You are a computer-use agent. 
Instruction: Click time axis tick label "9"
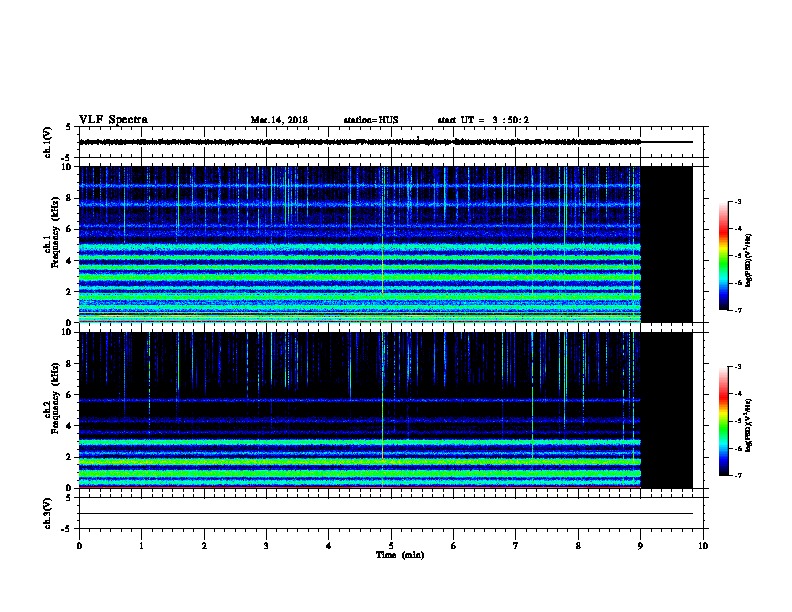[x=640, y=545]
